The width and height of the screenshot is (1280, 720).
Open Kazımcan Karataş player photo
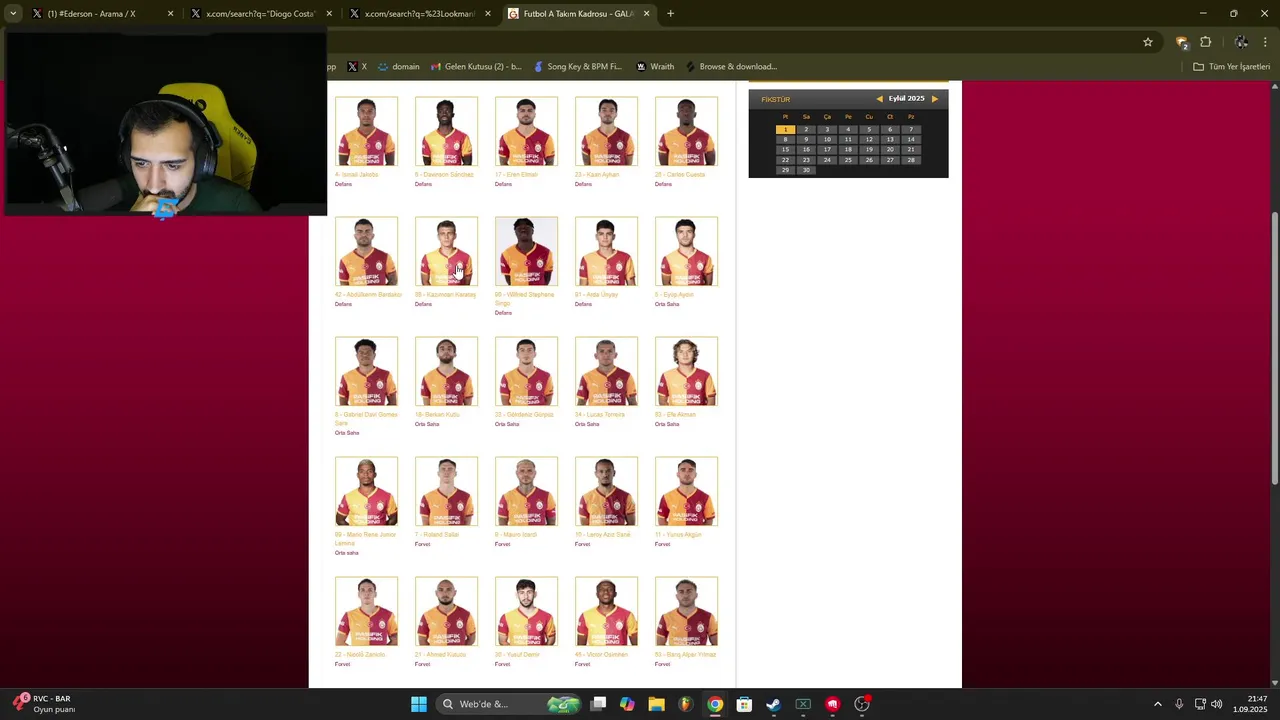446,252
